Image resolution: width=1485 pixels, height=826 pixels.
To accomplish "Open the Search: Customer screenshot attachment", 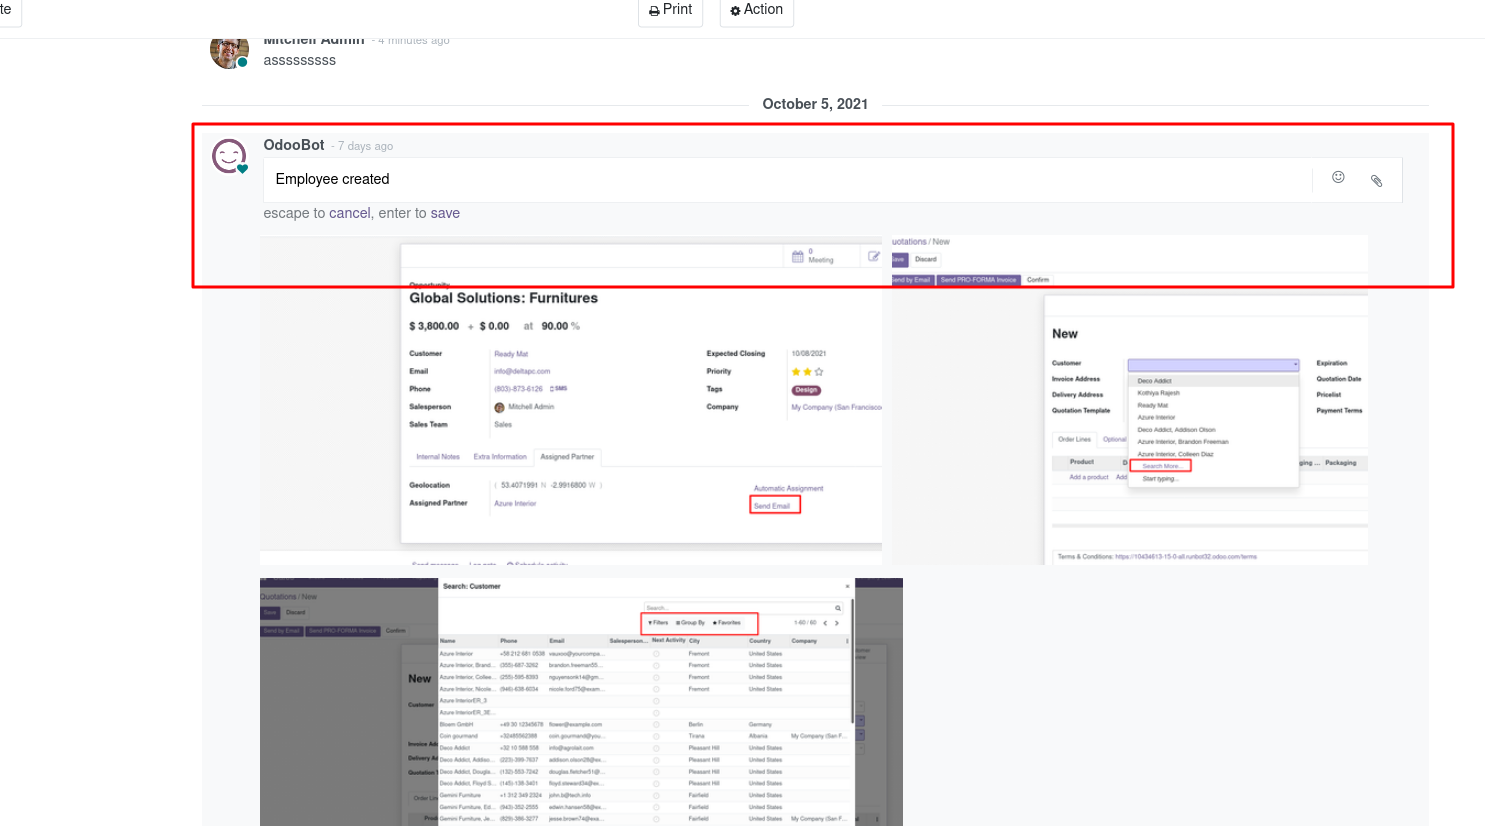I will click(581, 702).
